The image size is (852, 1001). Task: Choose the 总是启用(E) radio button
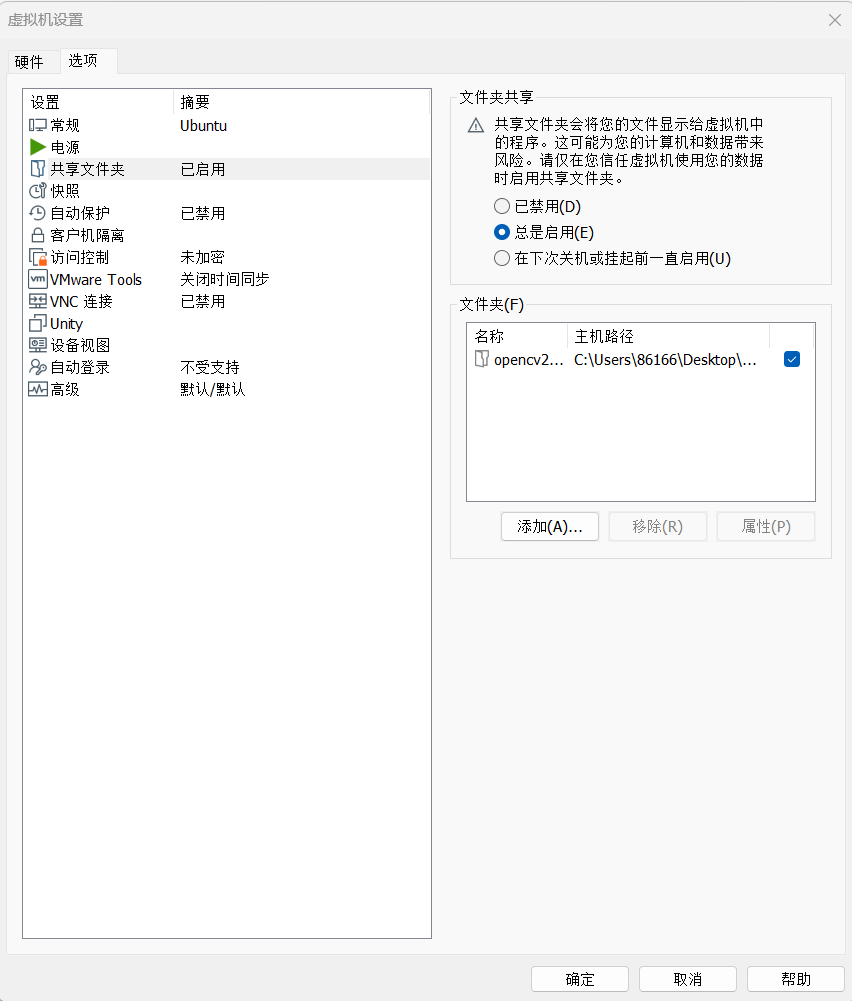tap(502, 233)
